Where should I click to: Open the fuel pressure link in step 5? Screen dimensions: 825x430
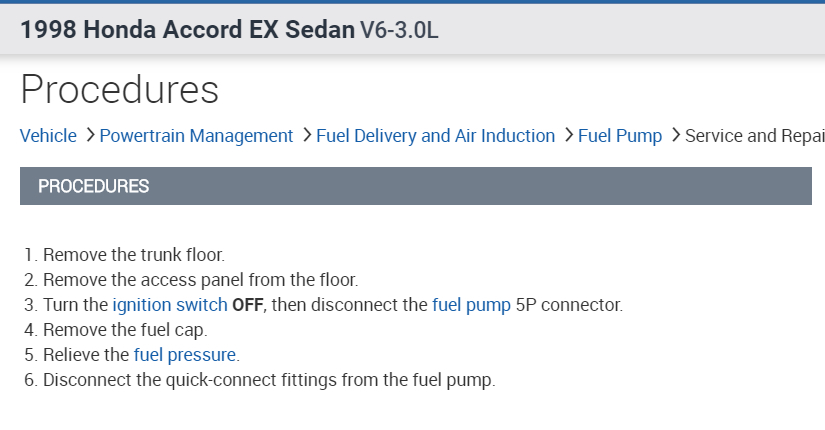tap(186, 355)
